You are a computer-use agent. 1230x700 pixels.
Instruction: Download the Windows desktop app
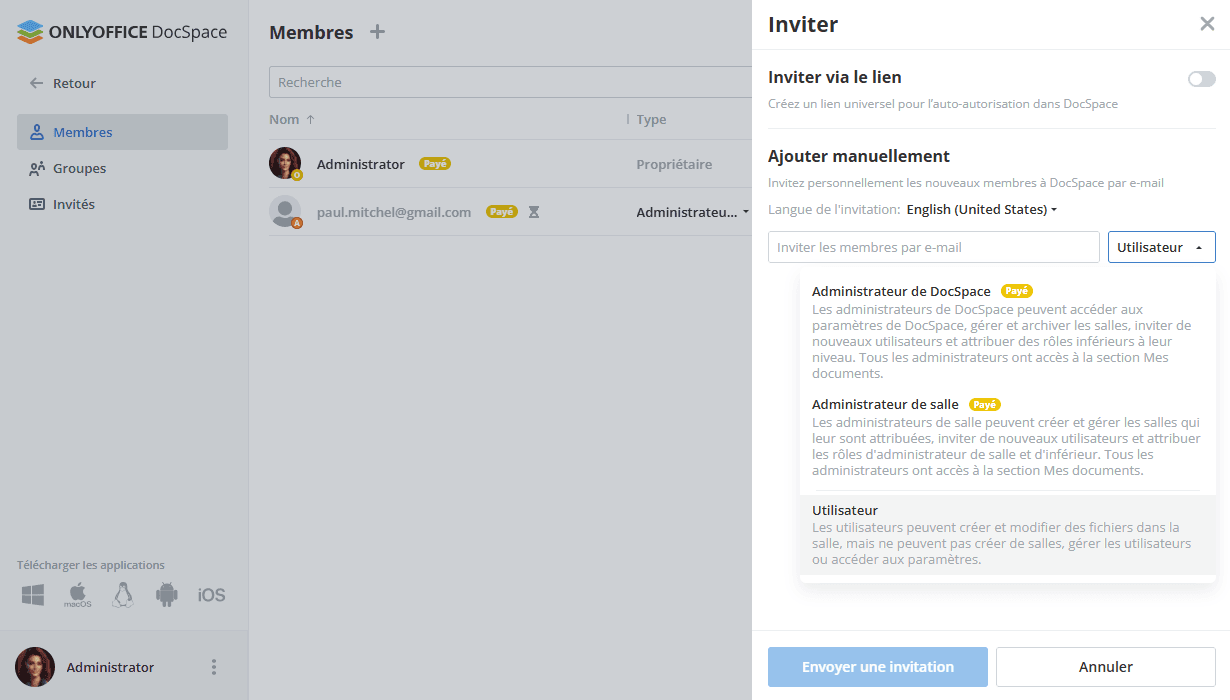[x=32, y=594]
